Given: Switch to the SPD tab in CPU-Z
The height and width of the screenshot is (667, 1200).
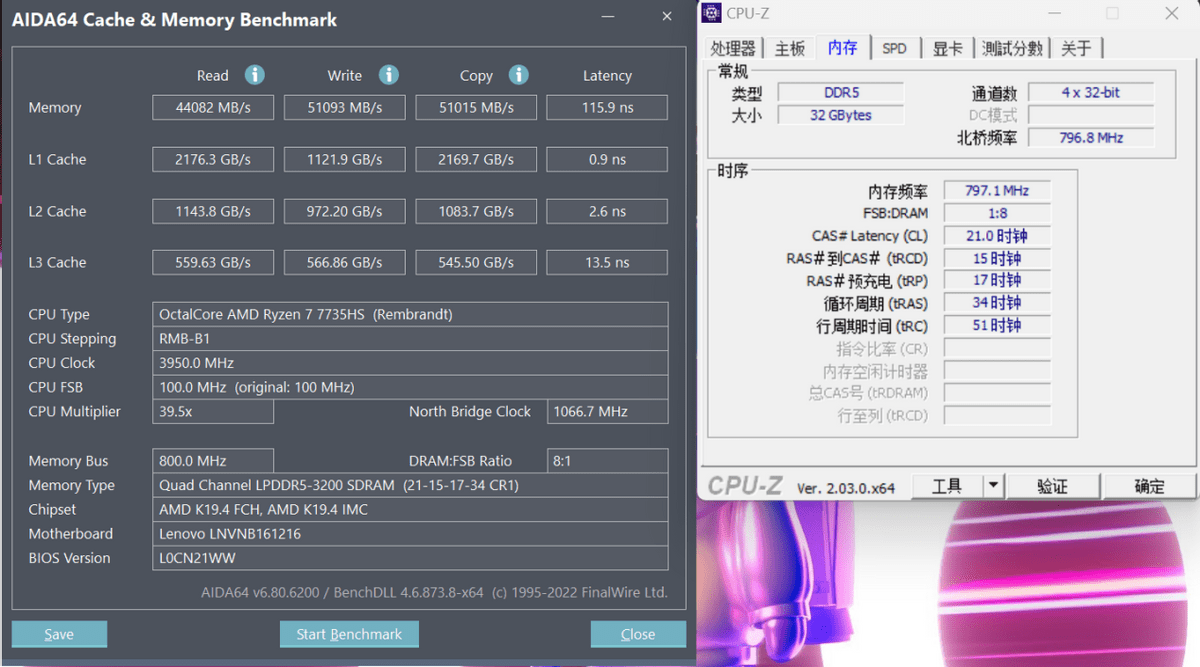Looking at the screenshot, I should (895, 48).
